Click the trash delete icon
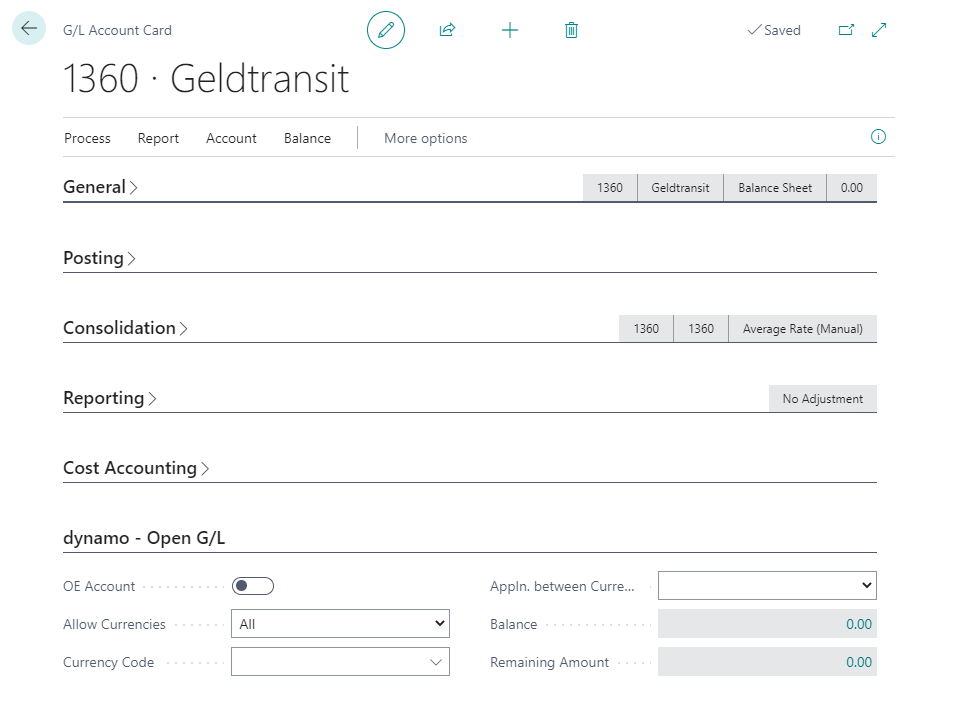This screenshot has width=961, height=712. point(571,30)
